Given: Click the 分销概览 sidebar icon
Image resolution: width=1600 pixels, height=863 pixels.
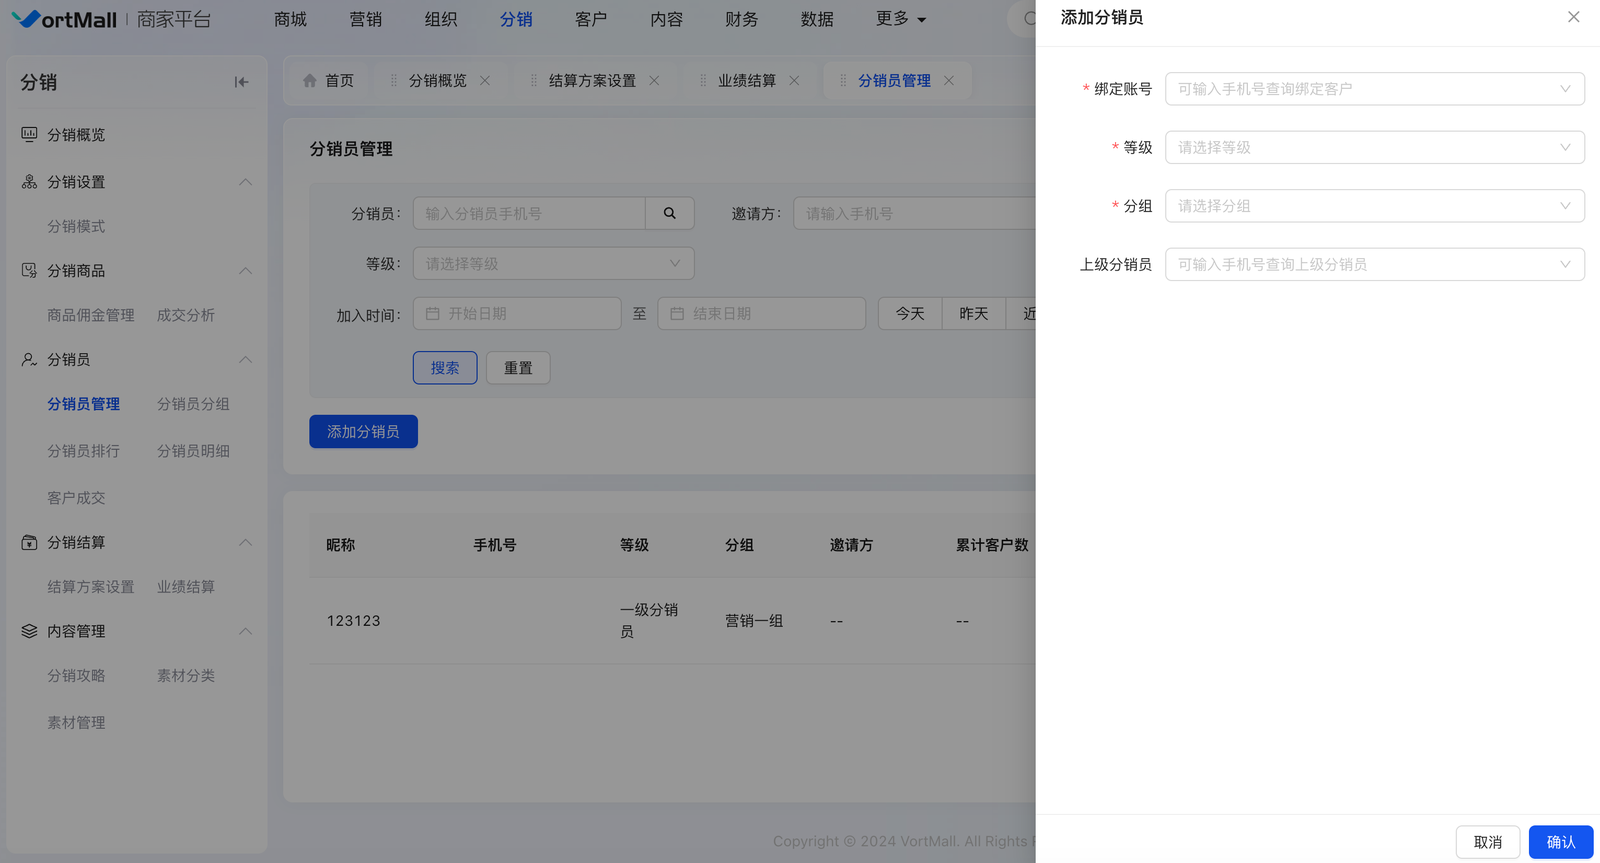Looking at the screenshot, I should pyautogui.click(x=29, y=134).
